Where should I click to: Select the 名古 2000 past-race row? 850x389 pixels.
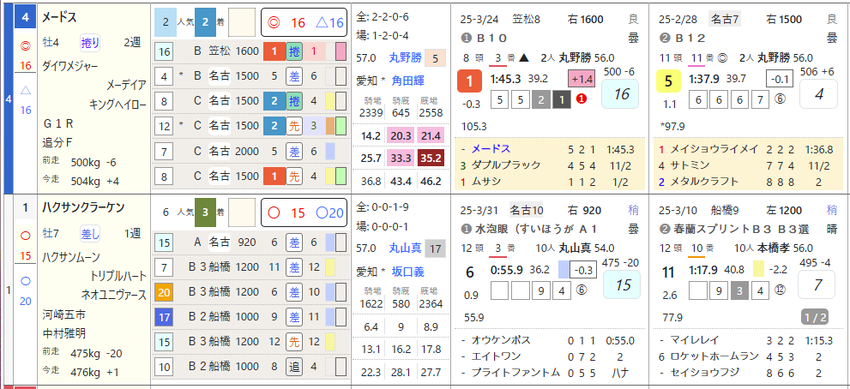tap(250, 151)
